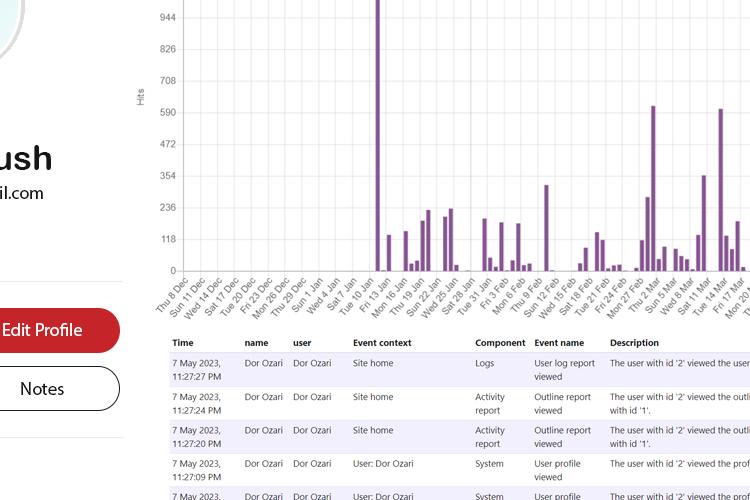
Task: Click the 944 y-axis label
Action: [x=168, y=18]
